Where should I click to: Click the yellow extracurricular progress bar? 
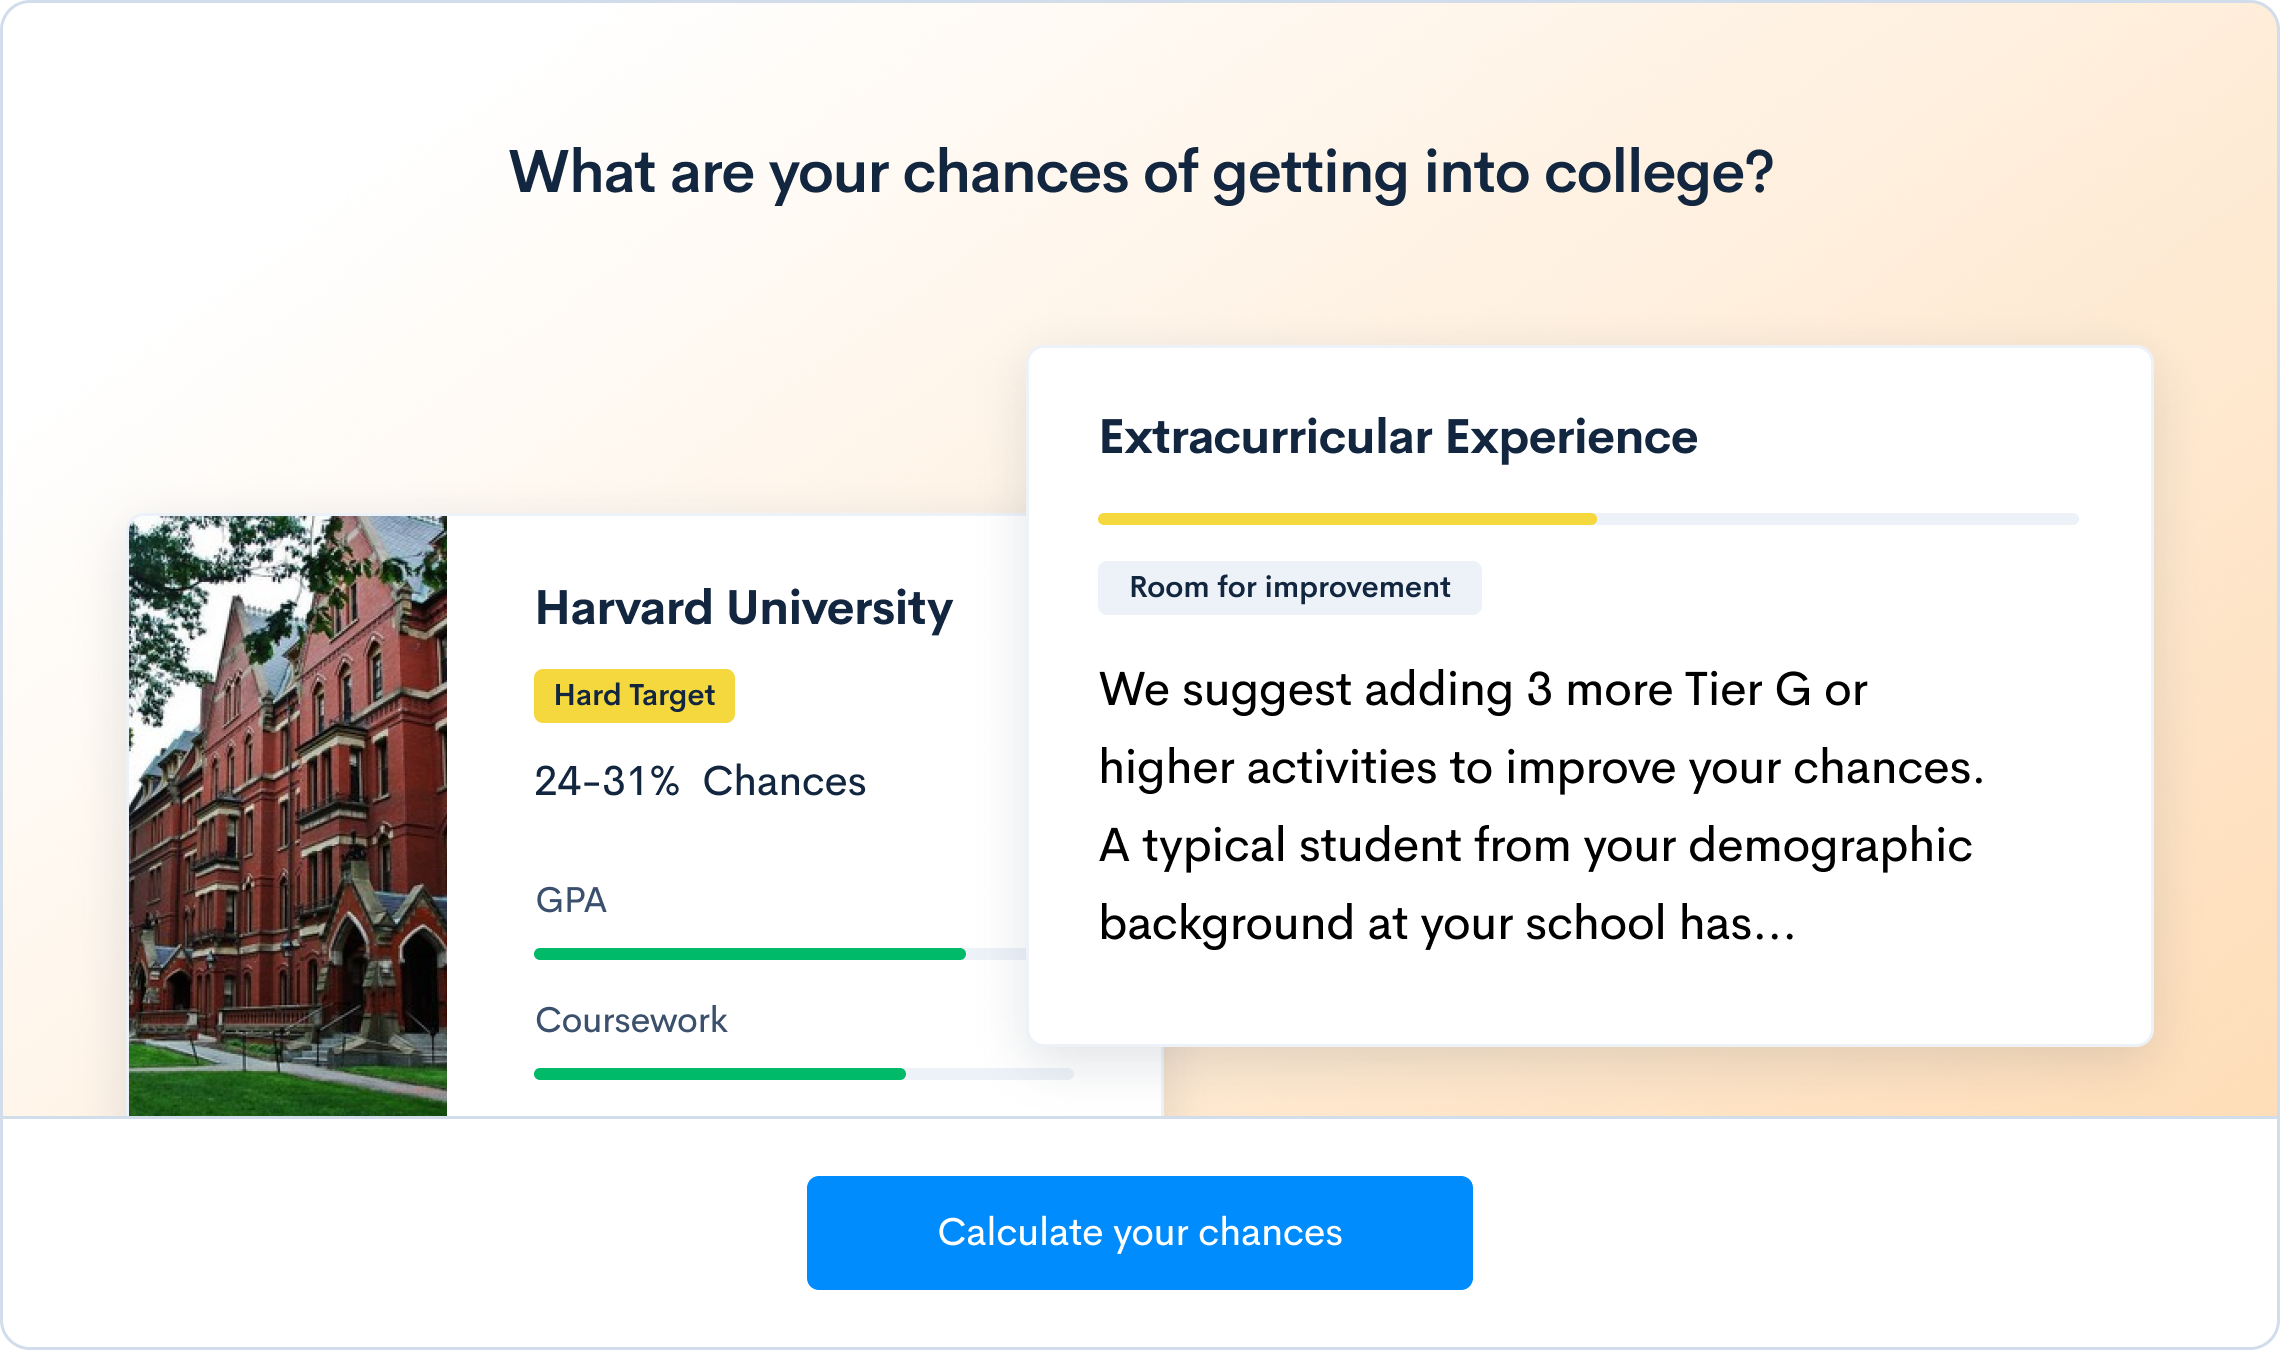(x=1347, y=519)
